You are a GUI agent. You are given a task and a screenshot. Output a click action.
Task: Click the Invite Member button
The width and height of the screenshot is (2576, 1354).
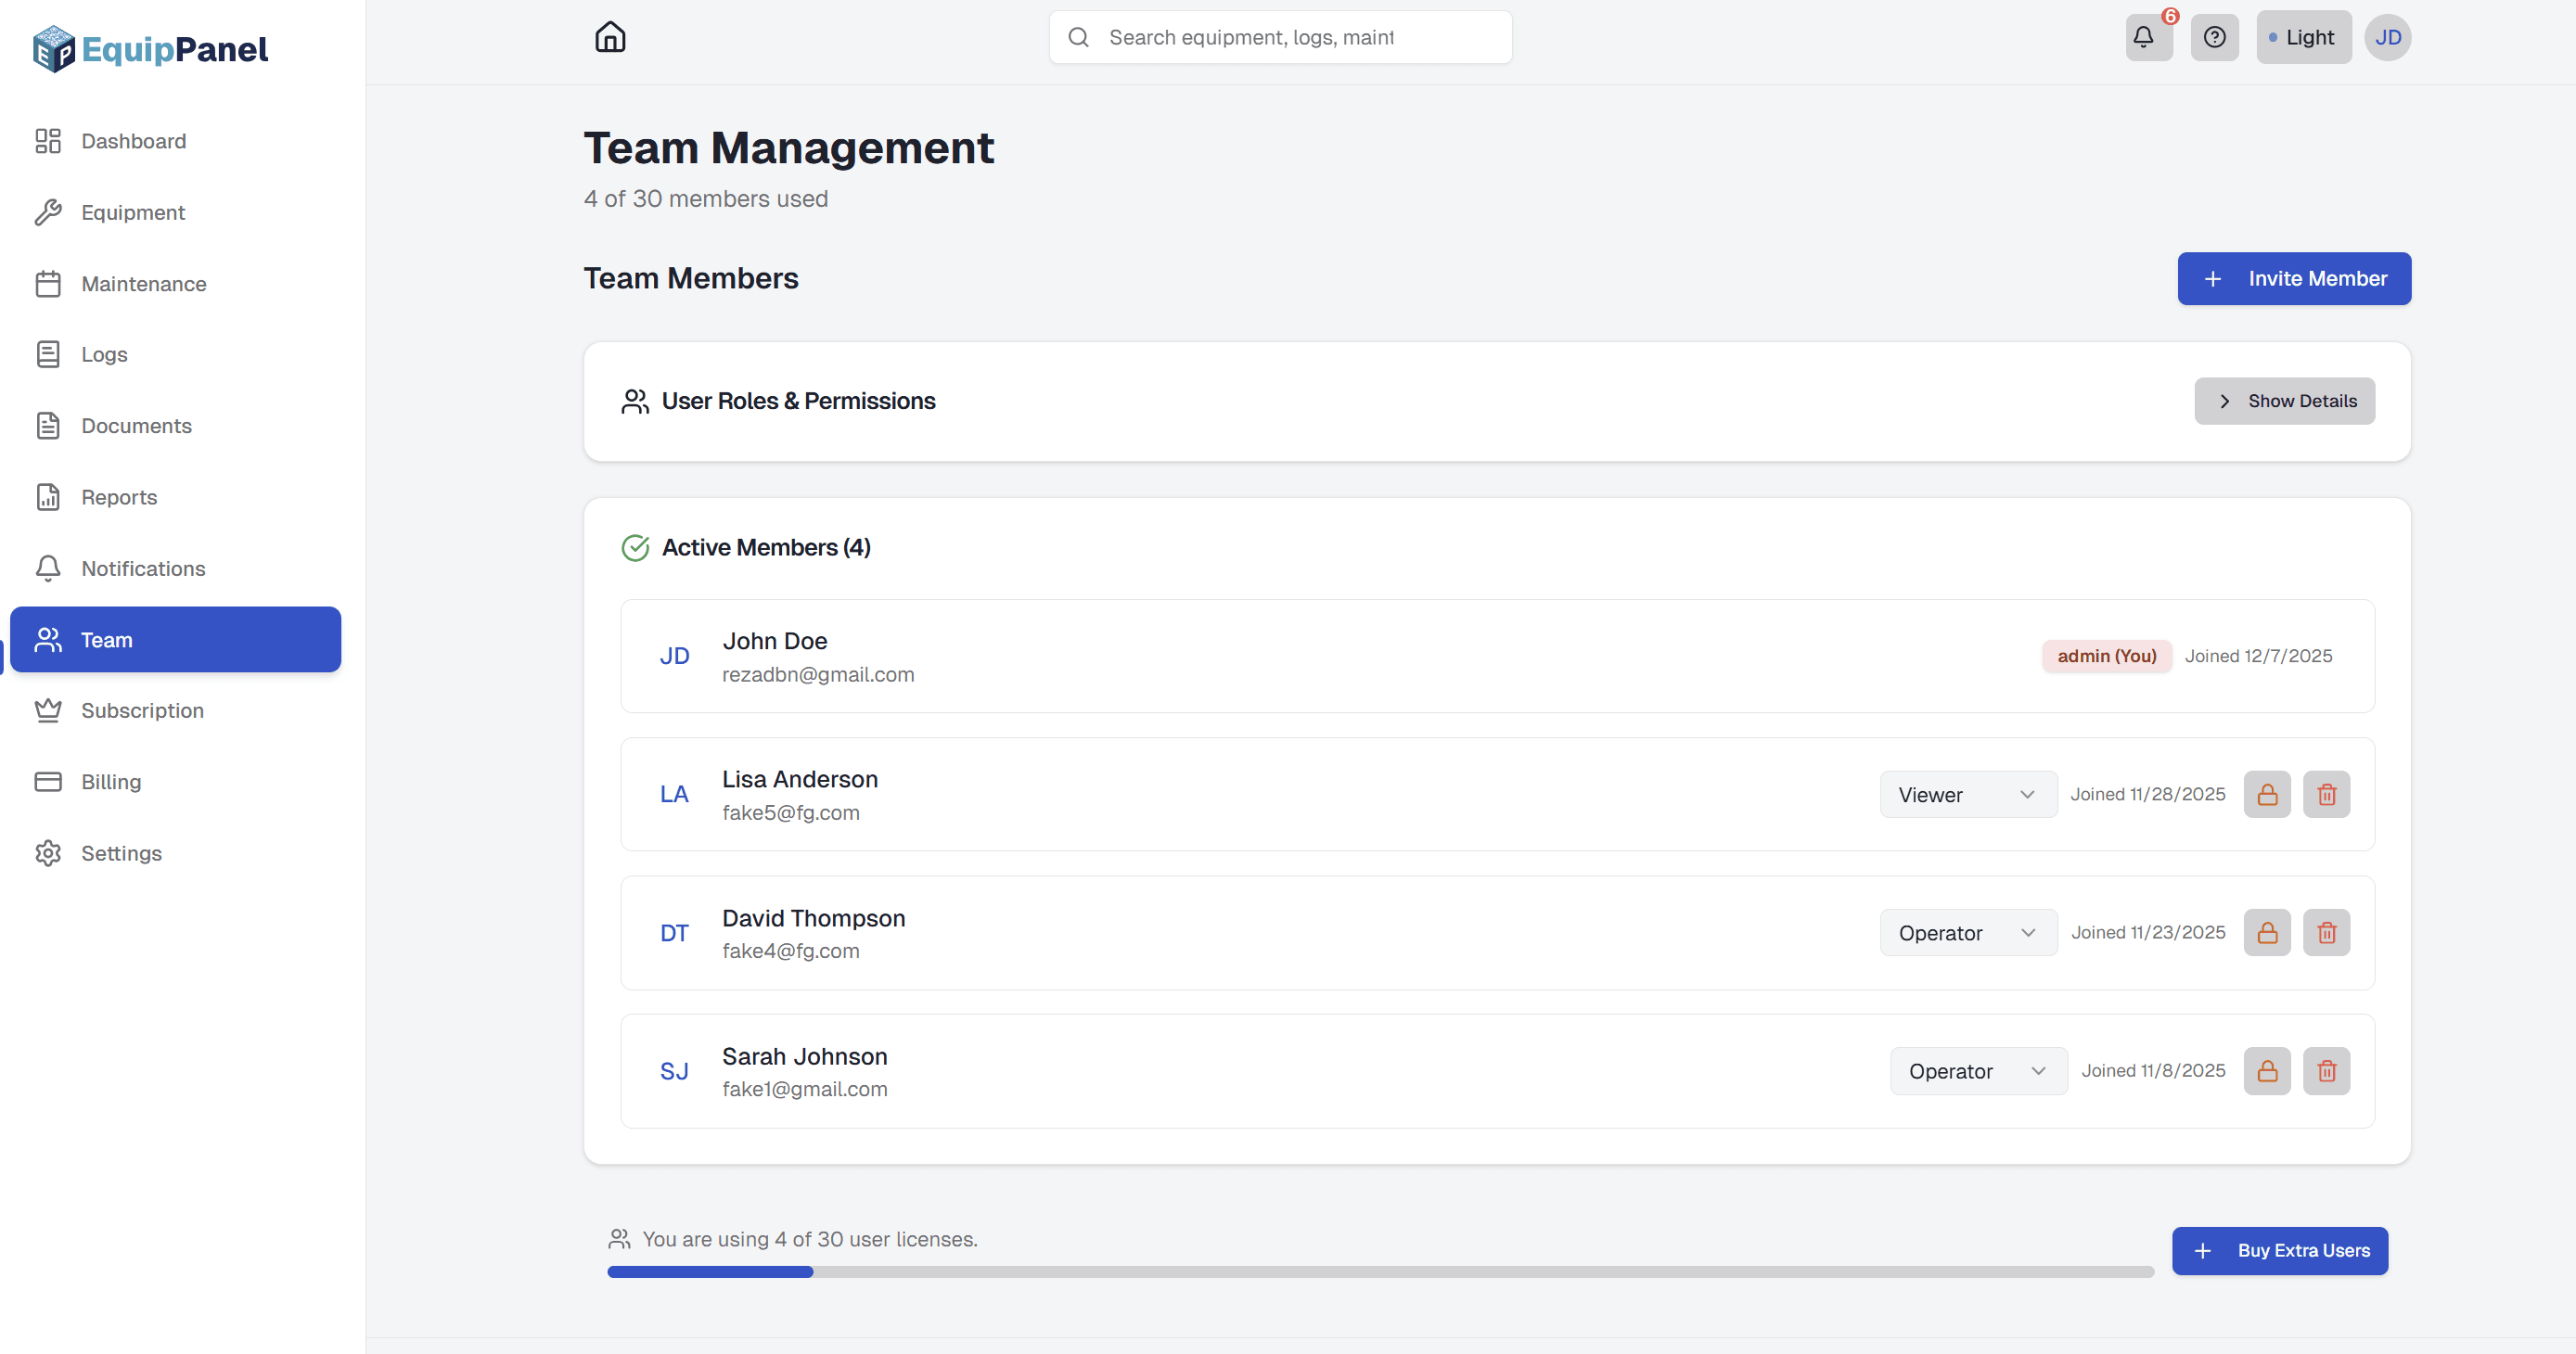point(2294,278)
